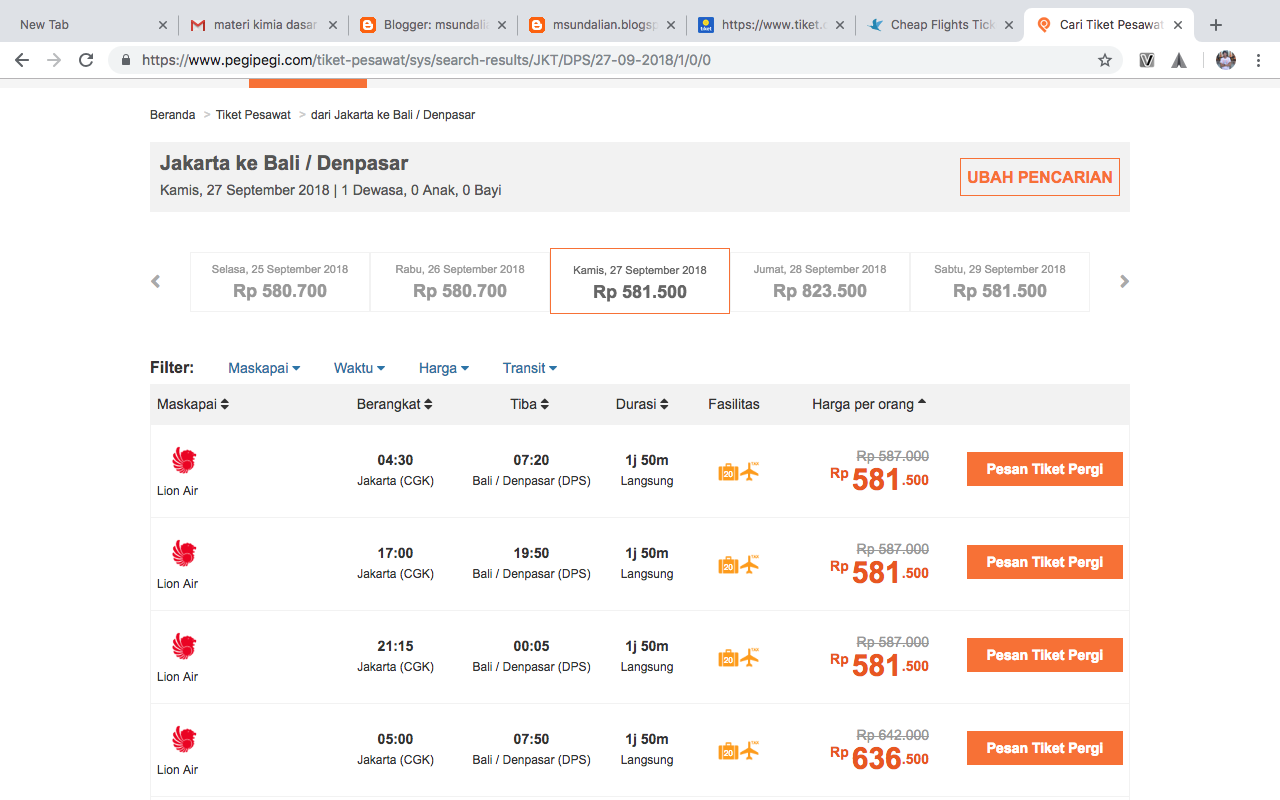Book the 21:15 flight with Pesan Tiket Pergi
The width and height of the screenshot is (1280, 800).
point(1044,655)
